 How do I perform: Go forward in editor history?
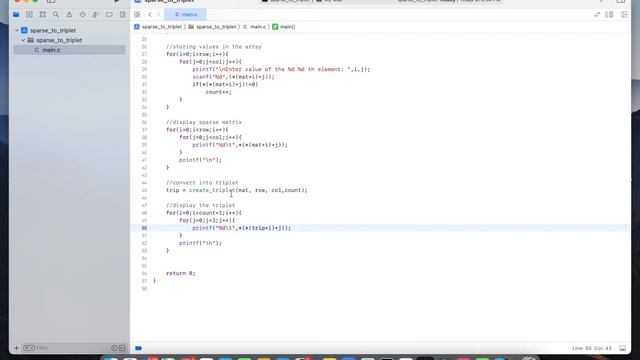(x=158, y=15)
